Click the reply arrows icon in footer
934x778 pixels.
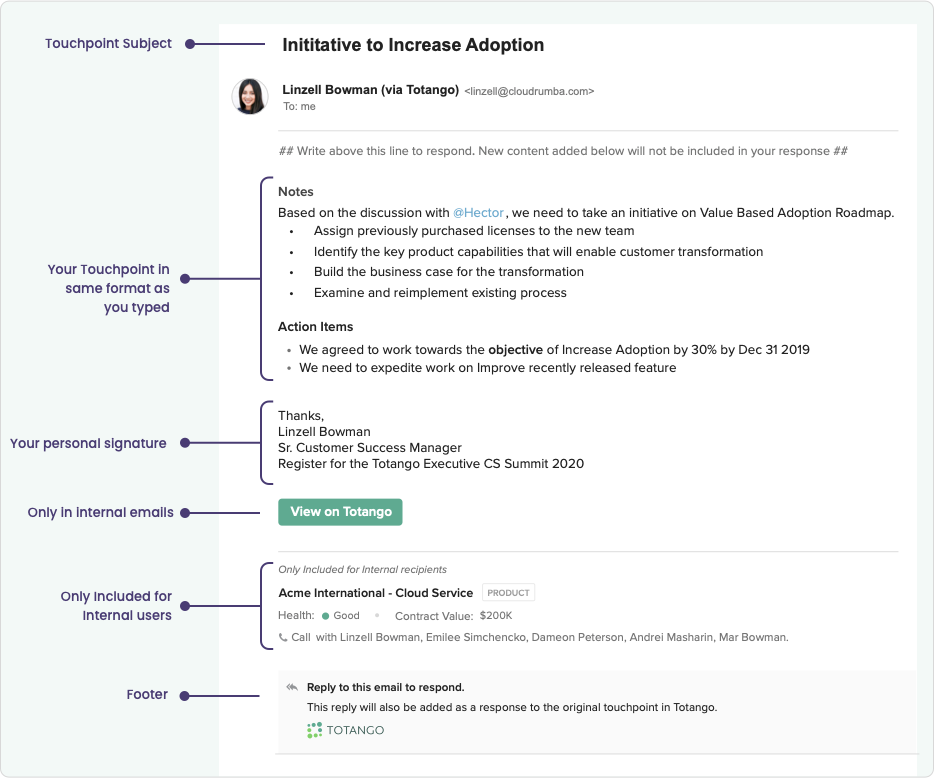click(292, 687)
